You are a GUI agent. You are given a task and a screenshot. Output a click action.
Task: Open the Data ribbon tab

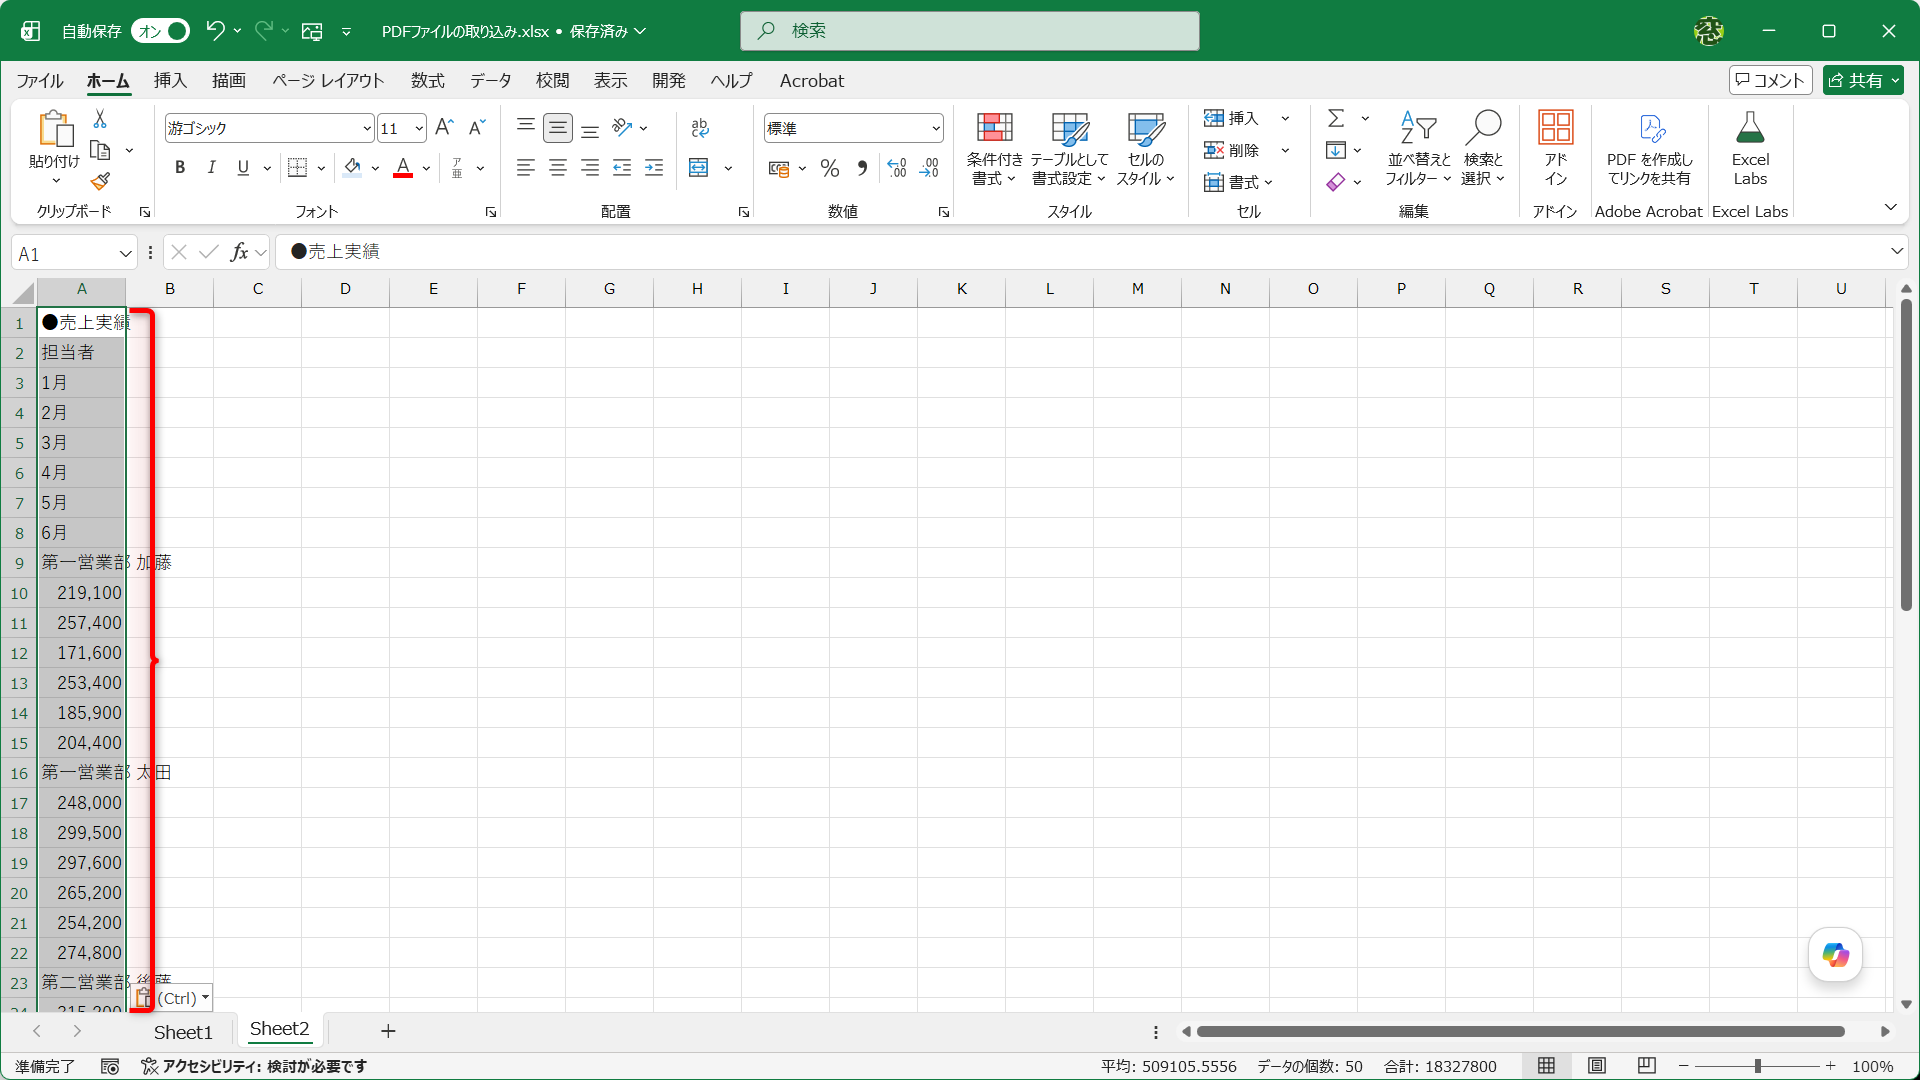tap(491, 80)
